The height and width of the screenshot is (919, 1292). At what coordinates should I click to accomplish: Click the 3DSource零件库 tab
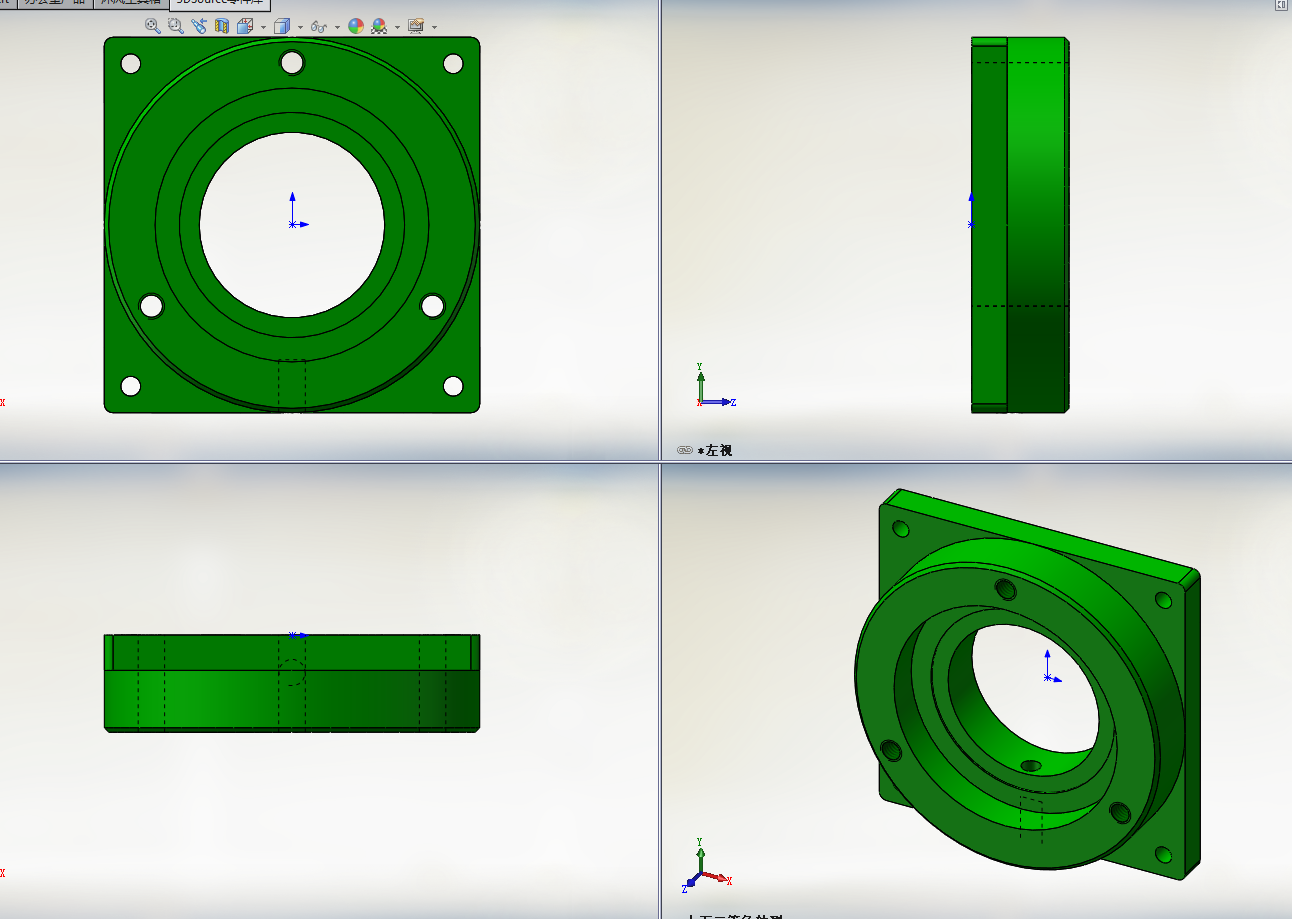(220, 4)
